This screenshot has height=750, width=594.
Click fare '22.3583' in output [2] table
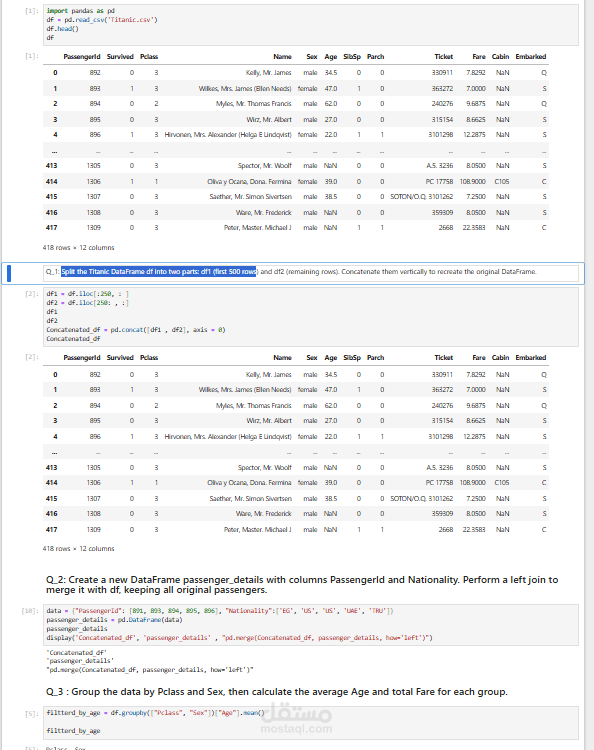click(x=474, y=529)
